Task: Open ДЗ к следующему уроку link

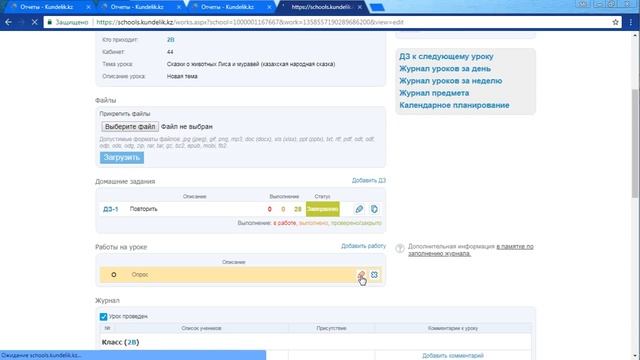Action: [x=446, y=56]
